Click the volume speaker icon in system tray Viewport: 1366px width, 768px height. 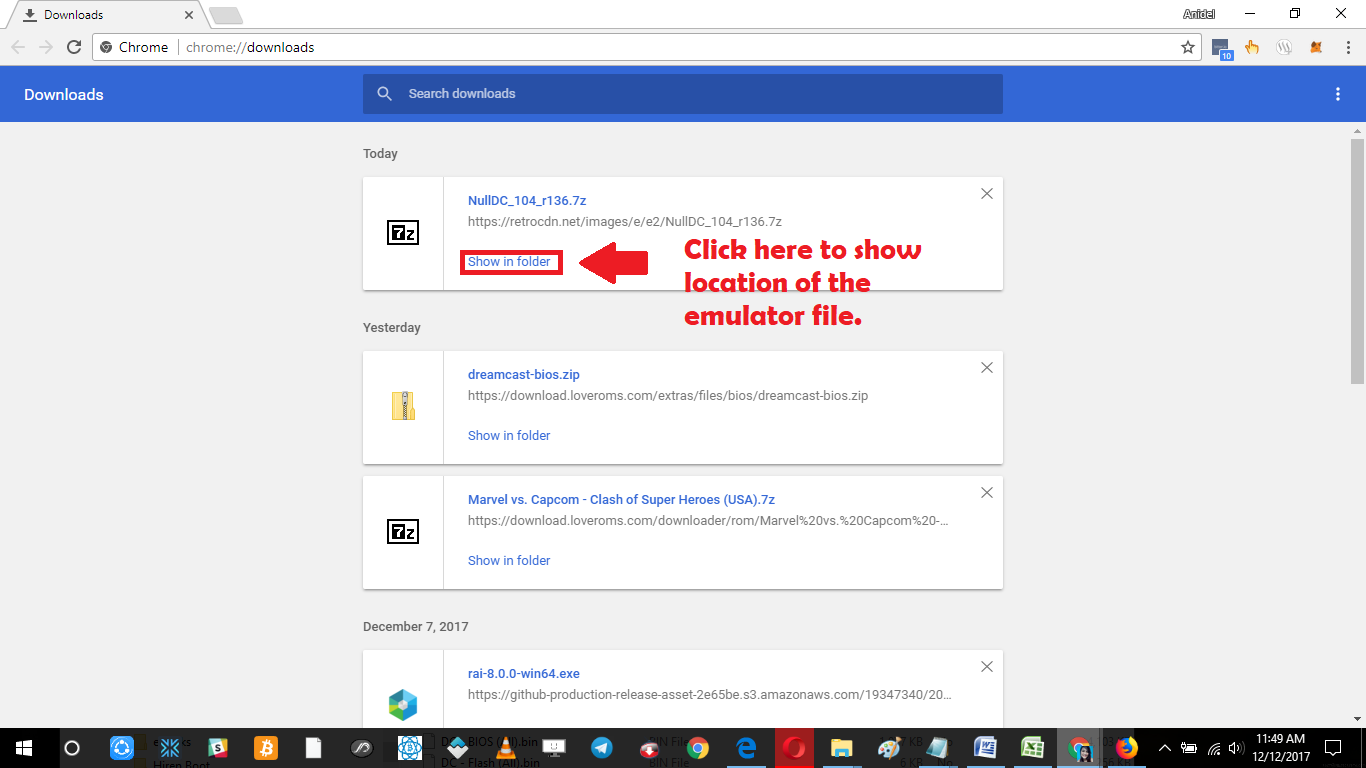1238,748
